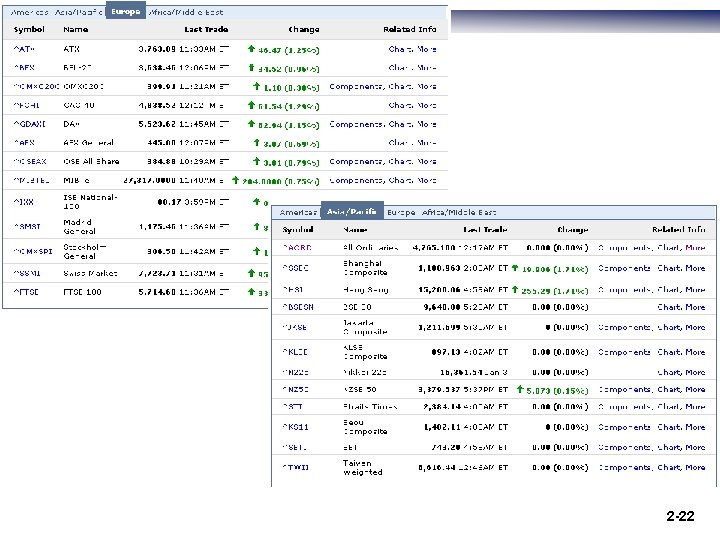Open the ^AORD symbol link
The width and height of the screenshot is (720, 540).
(297, 248)
